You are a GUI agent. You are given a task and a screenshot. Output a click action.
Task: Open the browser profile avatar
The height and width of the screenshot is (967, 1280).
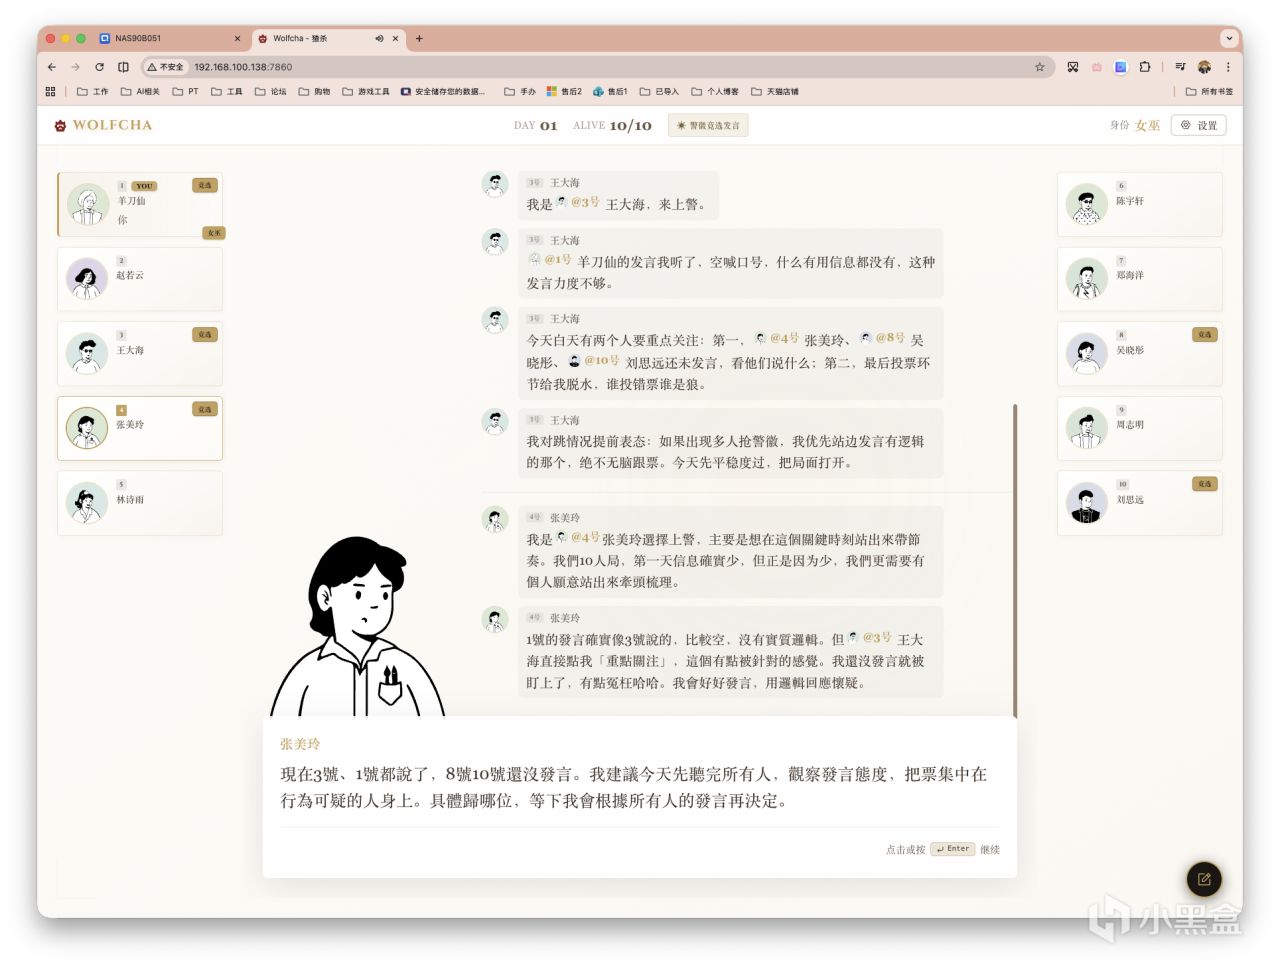pyautogui.click(x=1204, y=67)
